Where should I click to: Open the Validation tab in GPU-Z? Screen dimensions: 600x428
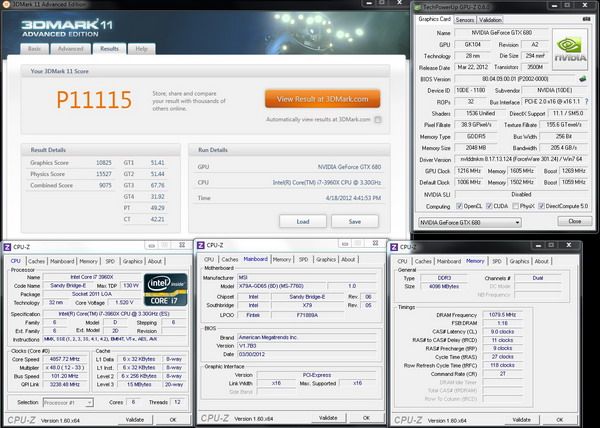[x=490, y=20]
